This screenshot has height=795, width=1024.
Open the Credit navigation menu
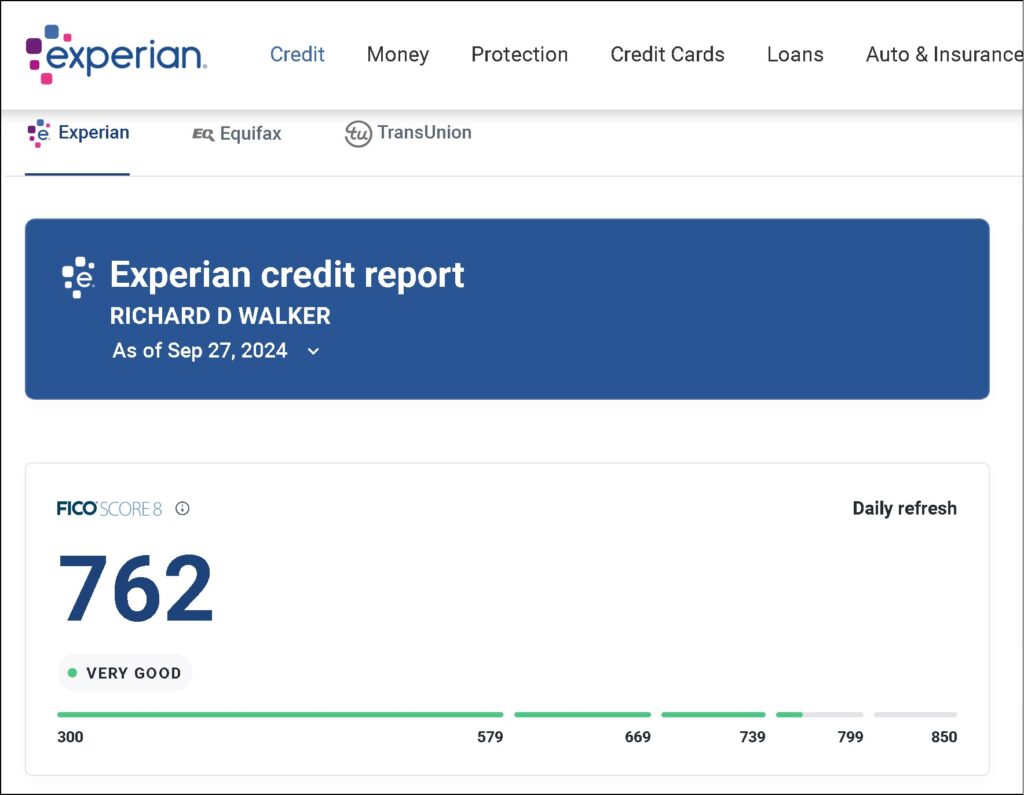297,54
